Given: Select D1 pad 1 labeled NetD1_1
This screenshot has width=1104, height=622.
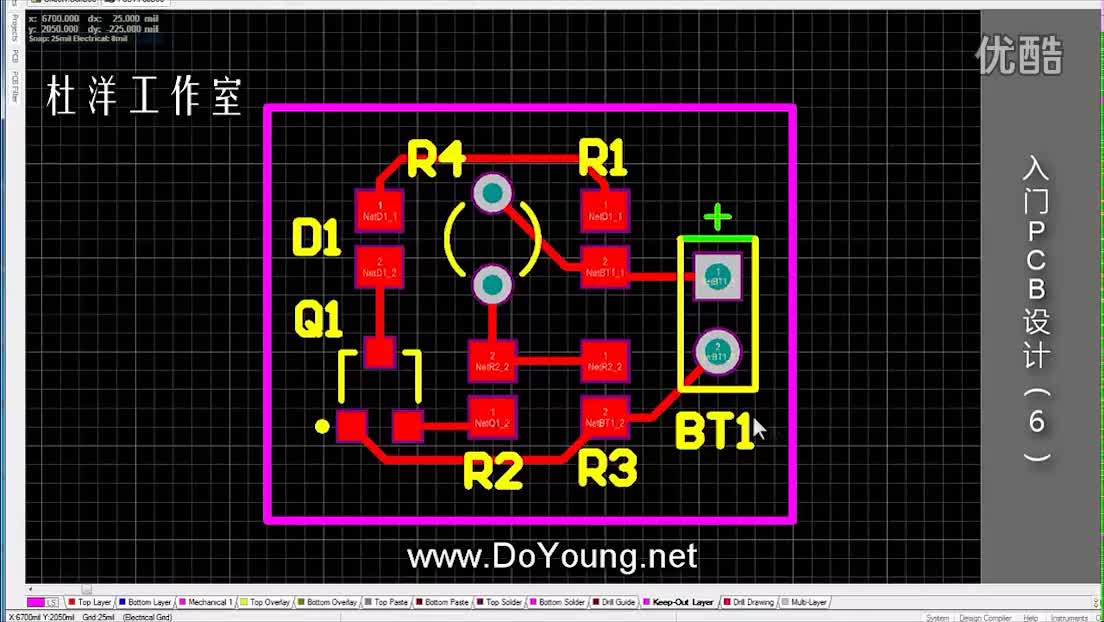Looking at the screenshot, I should (x=380, y=211).
